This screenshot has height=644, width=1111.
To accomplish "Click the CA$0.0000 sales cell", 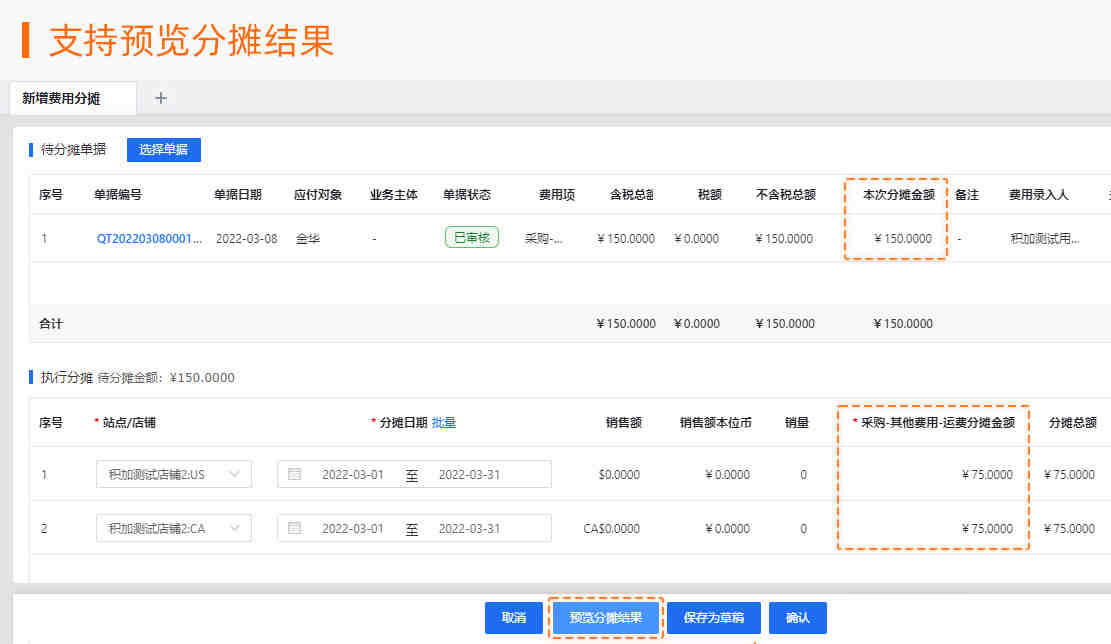I will (611, 529).
